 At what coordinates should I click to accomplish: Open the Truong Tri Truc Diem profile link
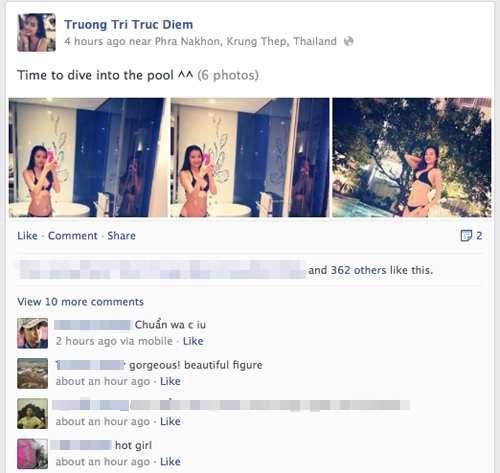click(129, 24)
